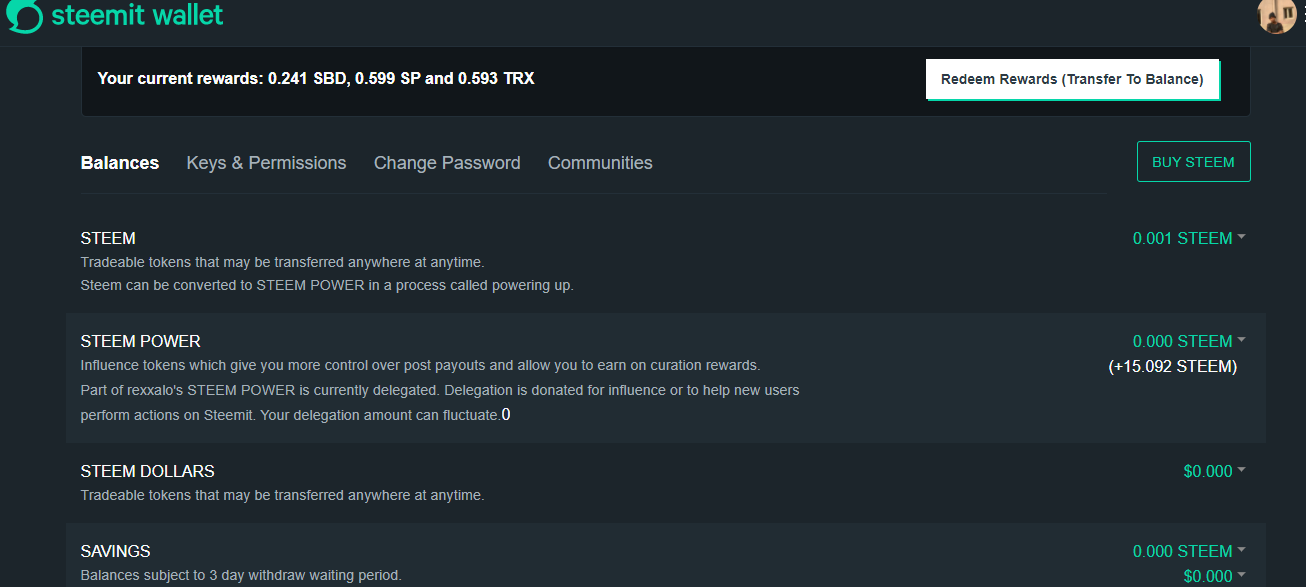The height and width of the screenshot is (587, 1306).
Task: Click the "steemit wallet" title text
Action: point(137,15)
